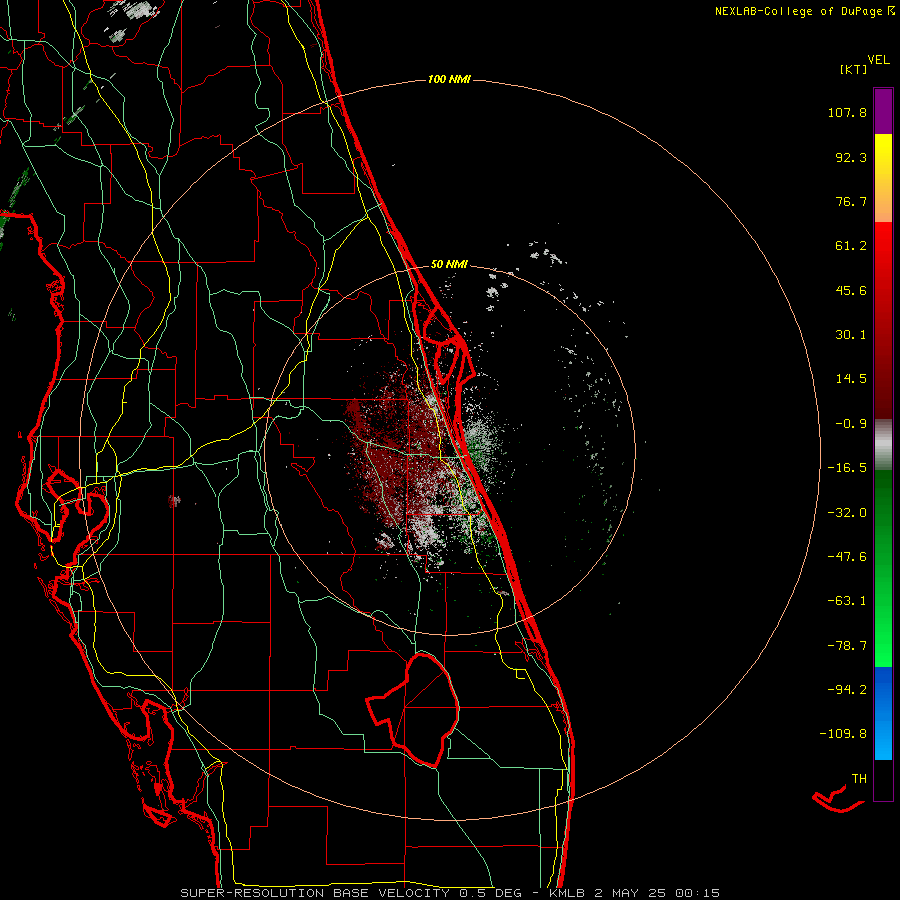Select the -32.0 legend value
The height and width of the screenshot is (900, 900).
[847, 513]
